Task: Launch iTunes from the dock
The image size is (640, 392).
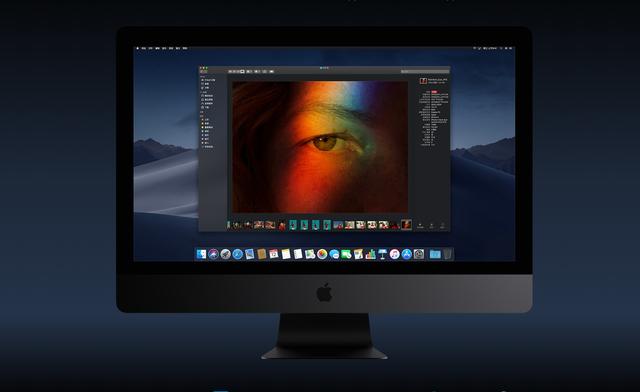Action: (x=394, y=254)
